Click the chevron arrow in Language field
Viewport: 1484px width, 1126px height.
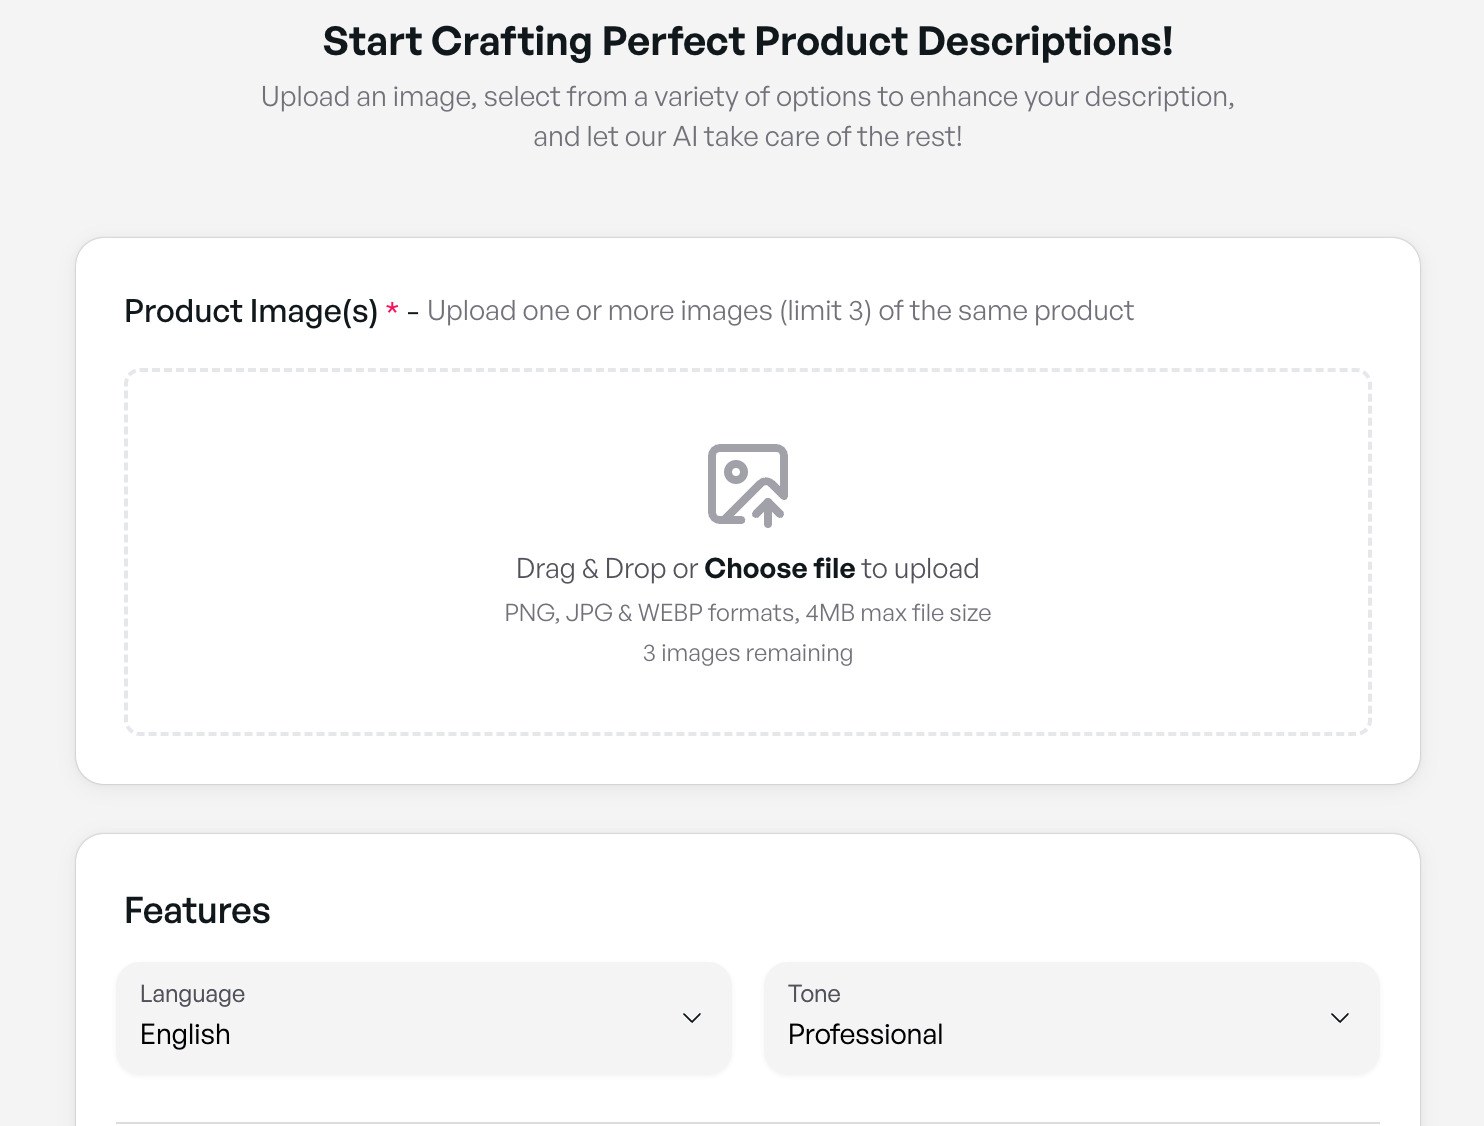[x=691, y=1018]
